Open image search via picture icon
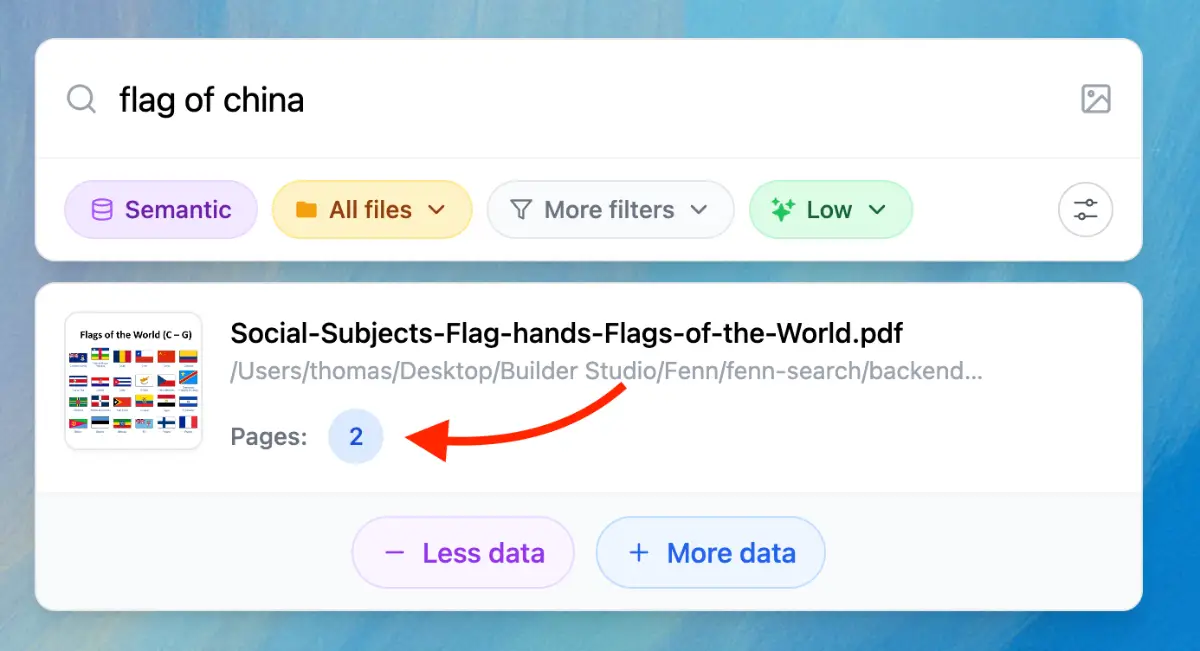The image size is (1200, 651). 1096,99
